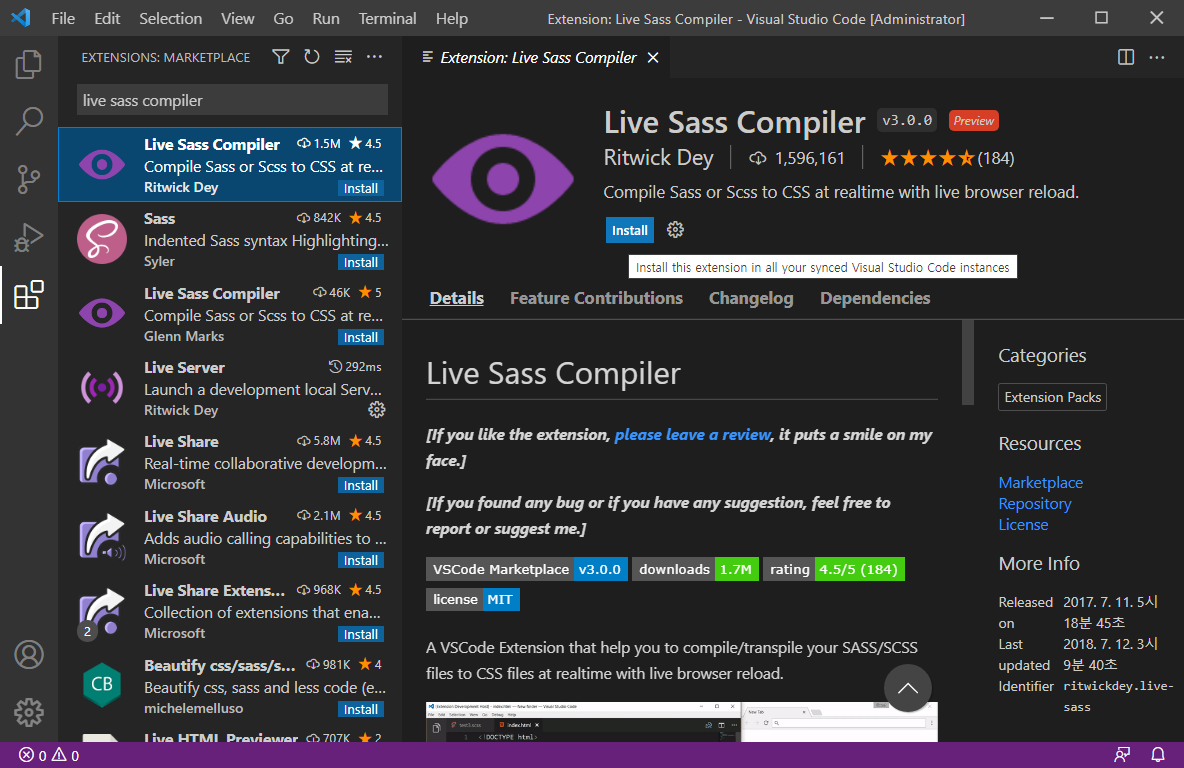Install Live Share Extension Pack
Image resolution: width=1184 pixels, height=768 pixels.
(361, 634)
